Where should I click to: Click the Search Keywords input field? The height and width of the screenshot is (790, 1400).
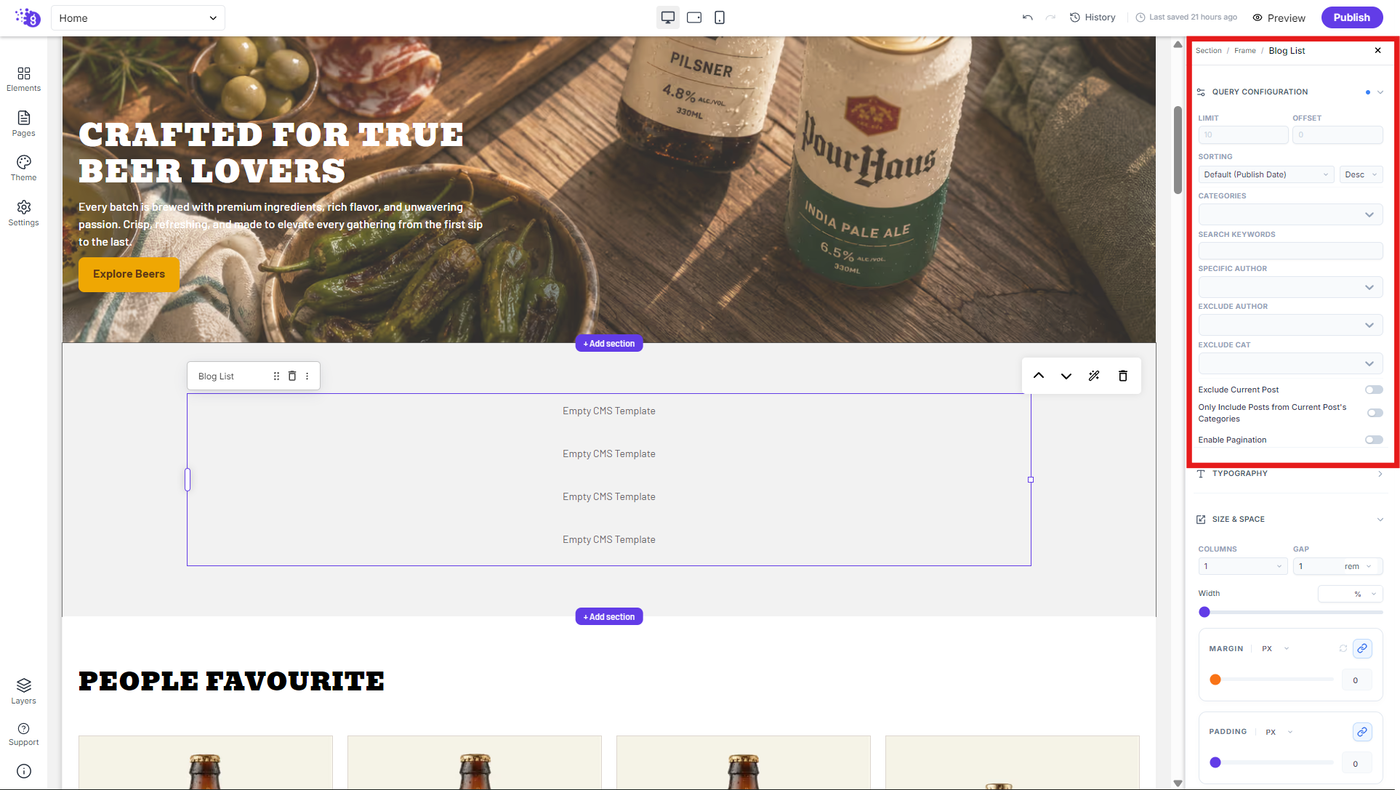1290,250
